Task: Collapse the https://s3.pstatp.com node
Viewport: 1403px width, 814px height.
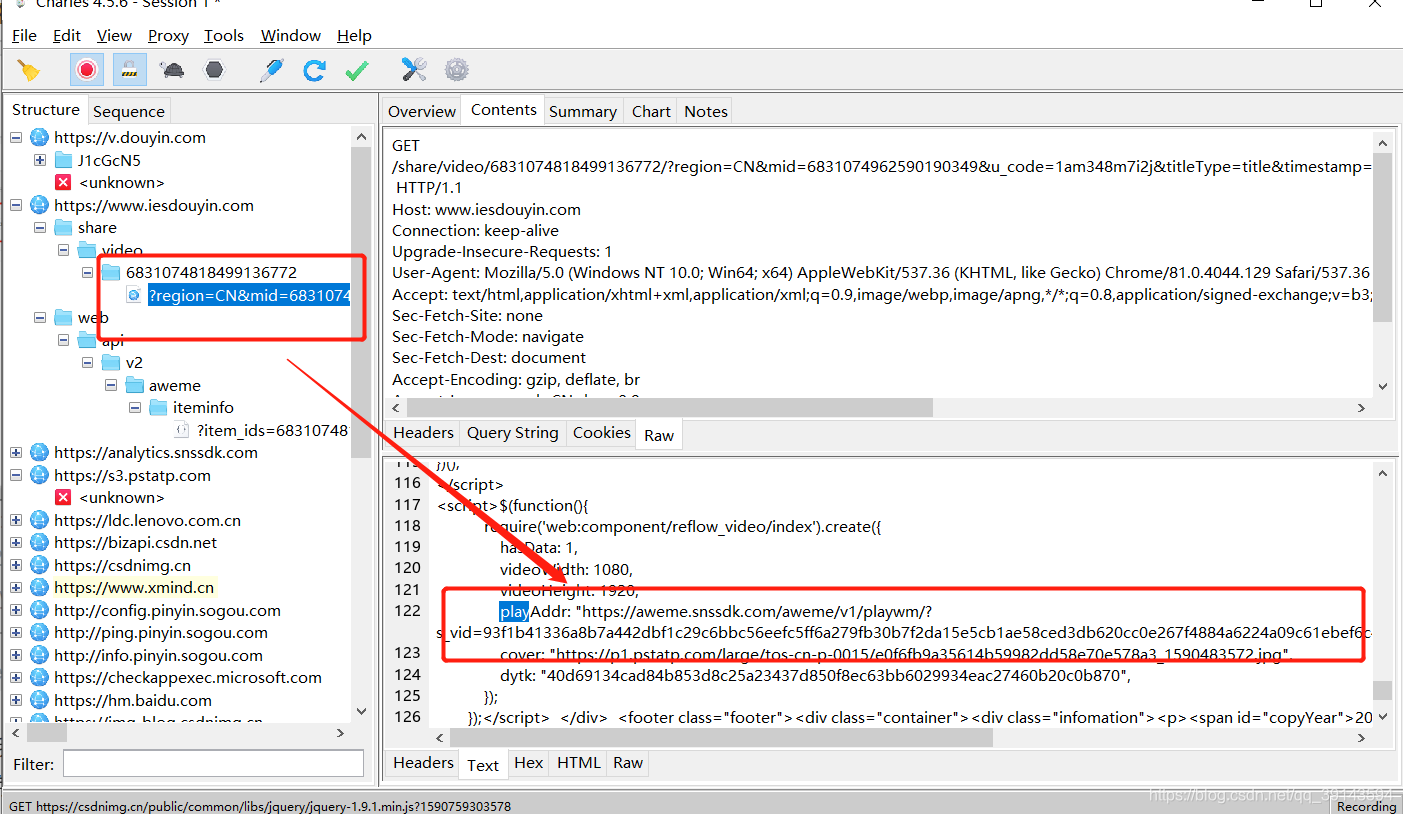Action: pyautogui.click(x=16, y=475)
